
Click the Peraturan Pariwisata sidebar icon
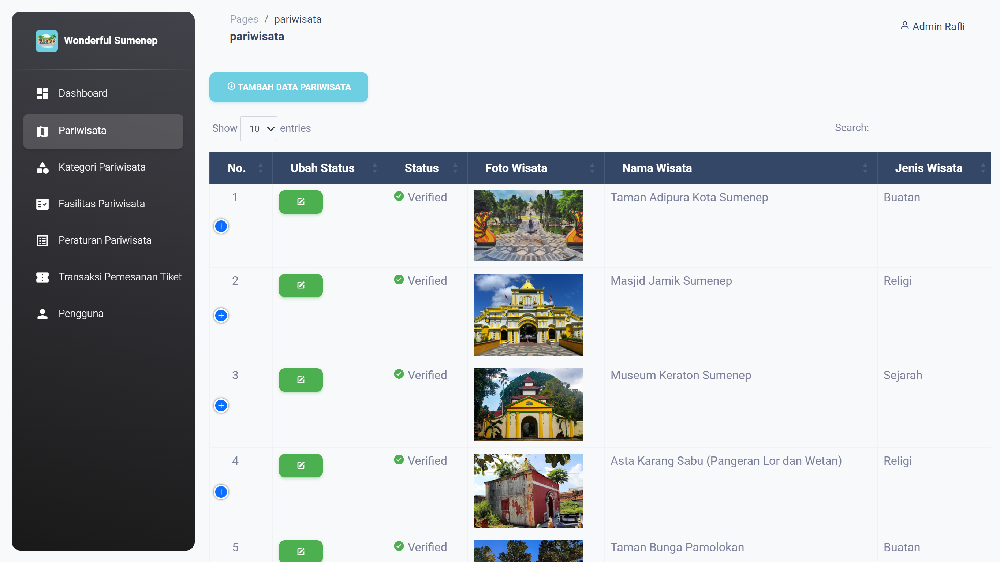tap(42, 241)
